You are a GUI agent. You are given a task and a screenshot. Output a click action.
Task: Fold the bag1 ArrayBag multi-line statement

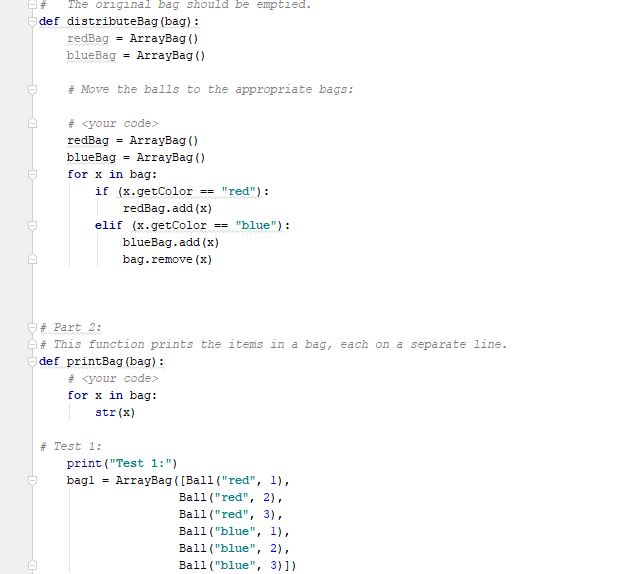point(32,481)
